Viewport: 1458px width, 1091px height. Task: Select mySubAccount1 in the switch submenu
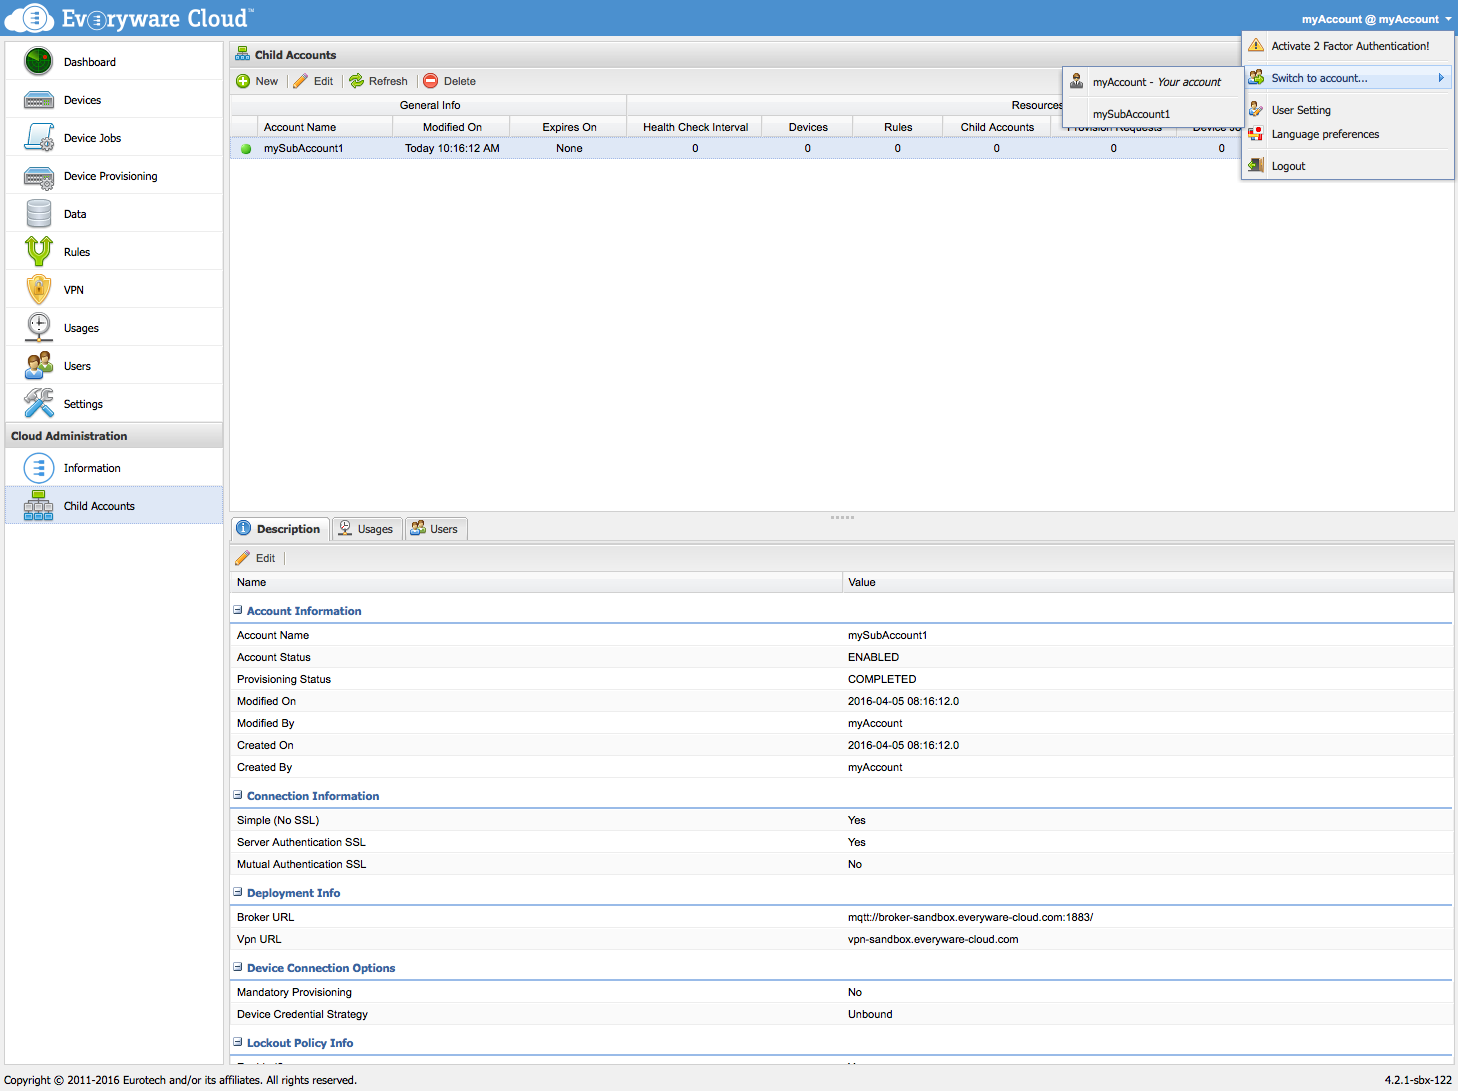(x=1131, y=114)
